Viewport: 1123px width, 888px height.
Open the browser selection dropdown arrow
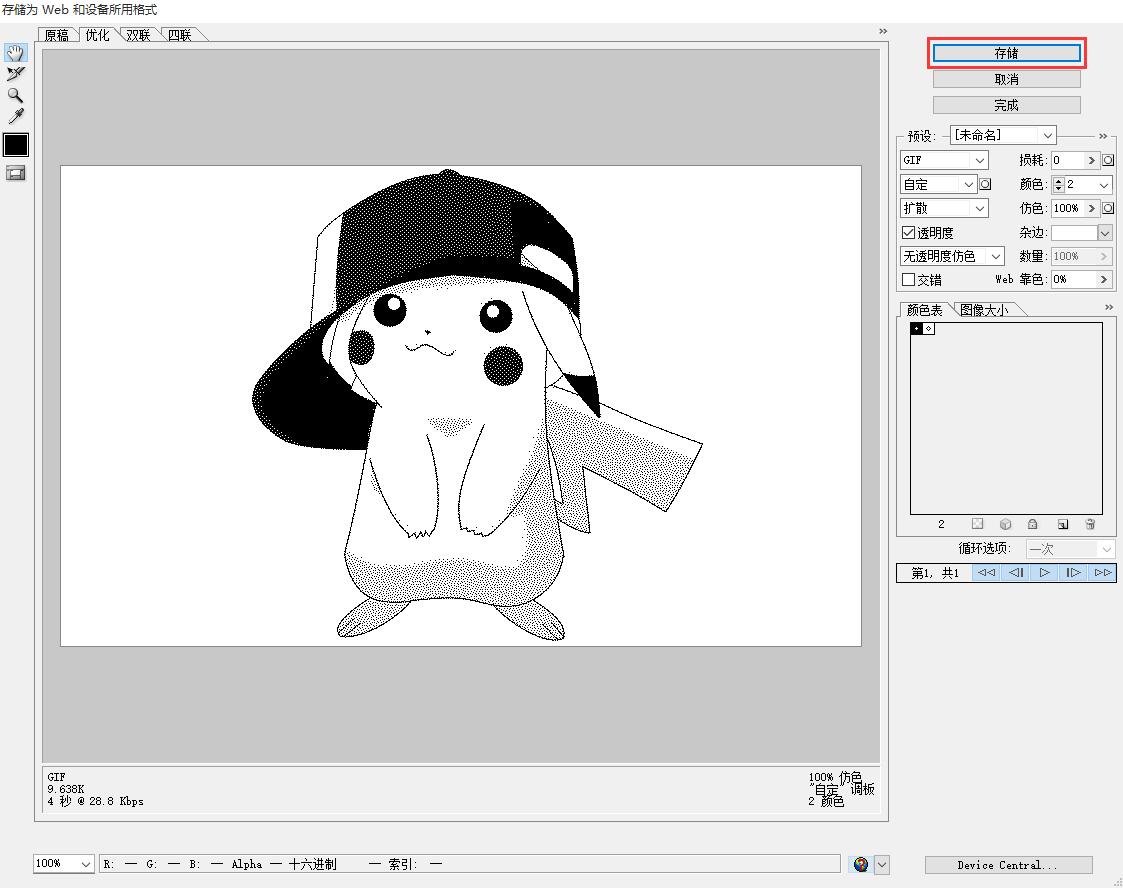click(882, 864)
